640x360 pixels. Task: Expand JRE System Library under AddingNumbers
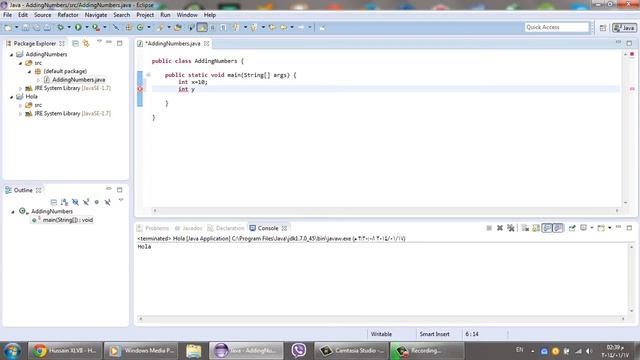(20, 88)
